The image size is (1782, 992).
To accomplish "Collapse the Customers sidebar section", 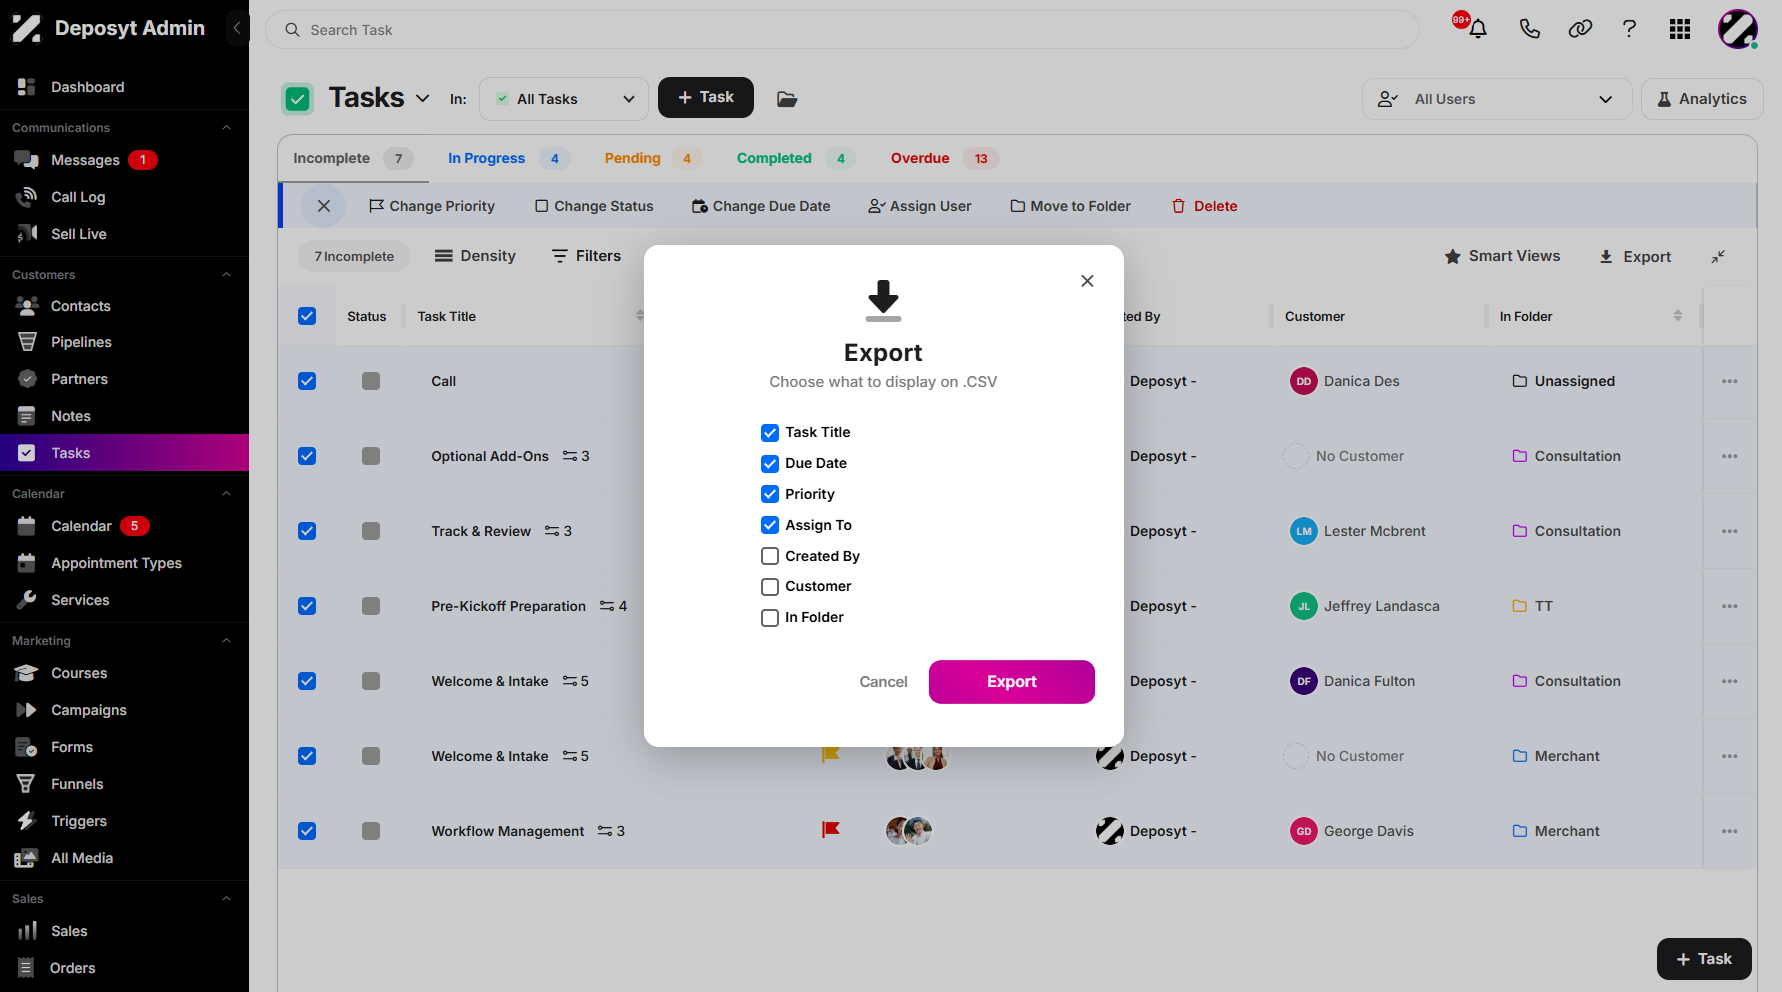I will coord(226,275).
